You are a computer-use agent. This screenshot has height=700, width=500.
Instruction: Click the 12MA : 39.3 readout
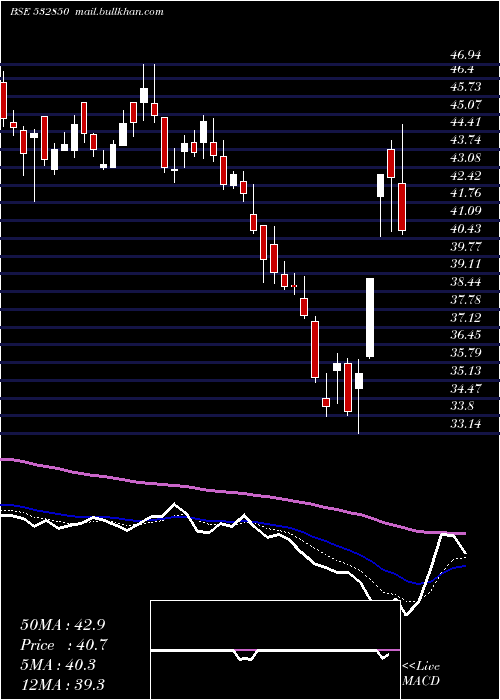click(x=62, y=684)
